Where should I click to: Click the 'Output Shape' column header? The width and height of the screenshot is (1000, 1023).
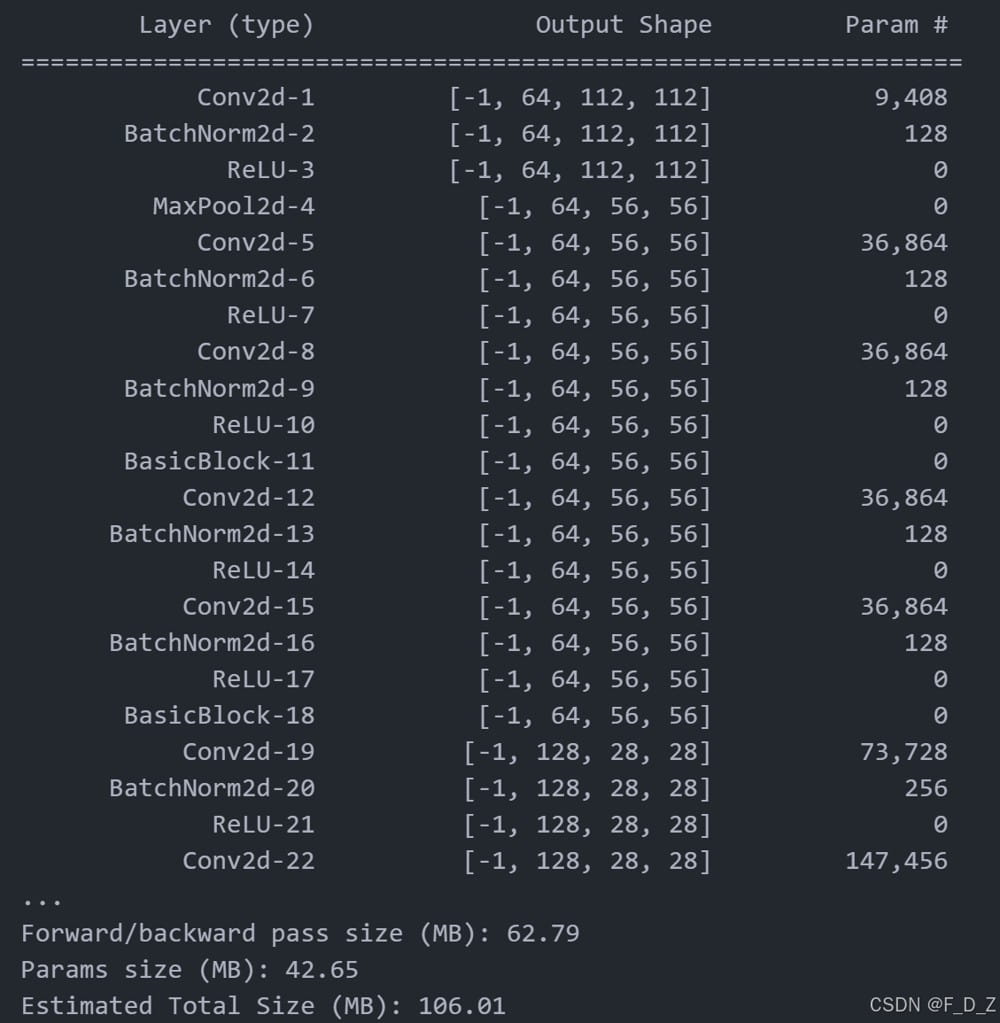pos(623,25)
